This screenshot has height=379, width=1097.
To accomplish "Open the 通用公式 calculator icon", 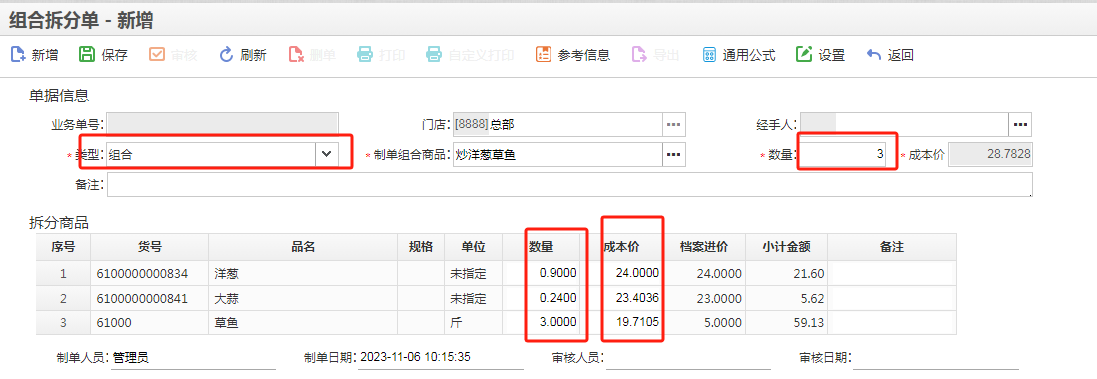I will click(709, 55).
